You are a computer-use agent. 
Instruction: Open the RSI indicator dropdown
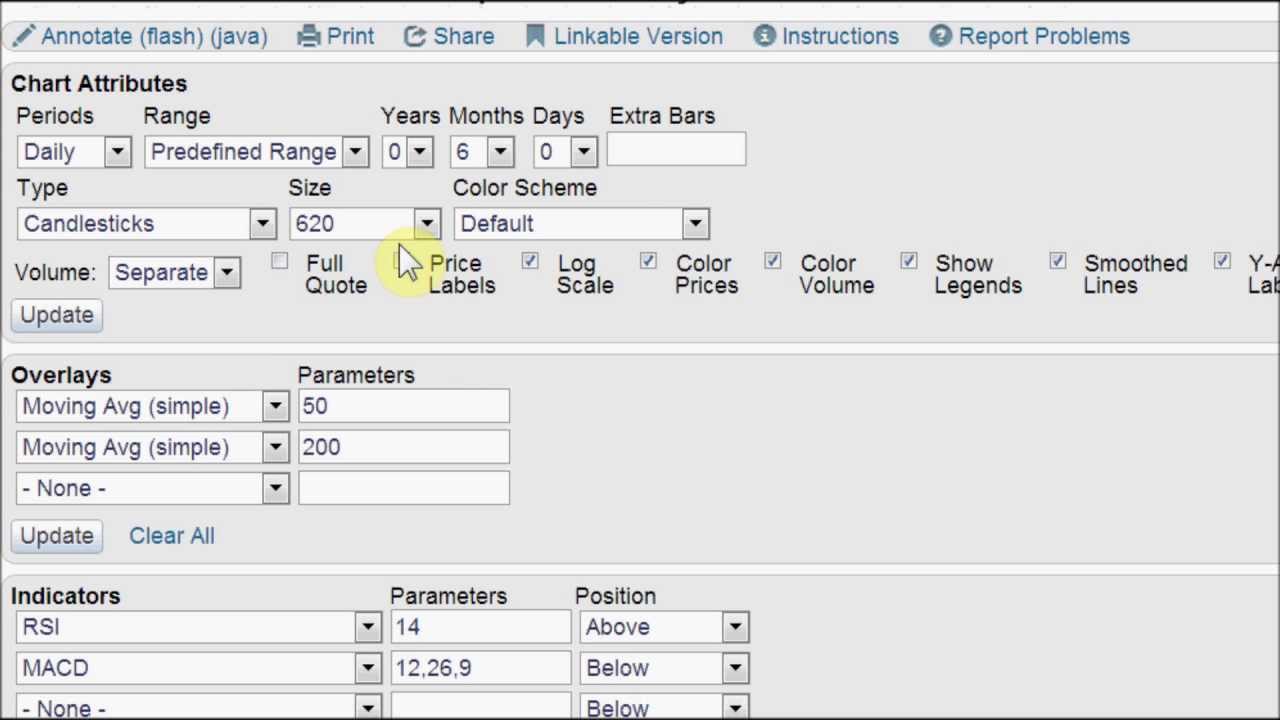(199, 627)
